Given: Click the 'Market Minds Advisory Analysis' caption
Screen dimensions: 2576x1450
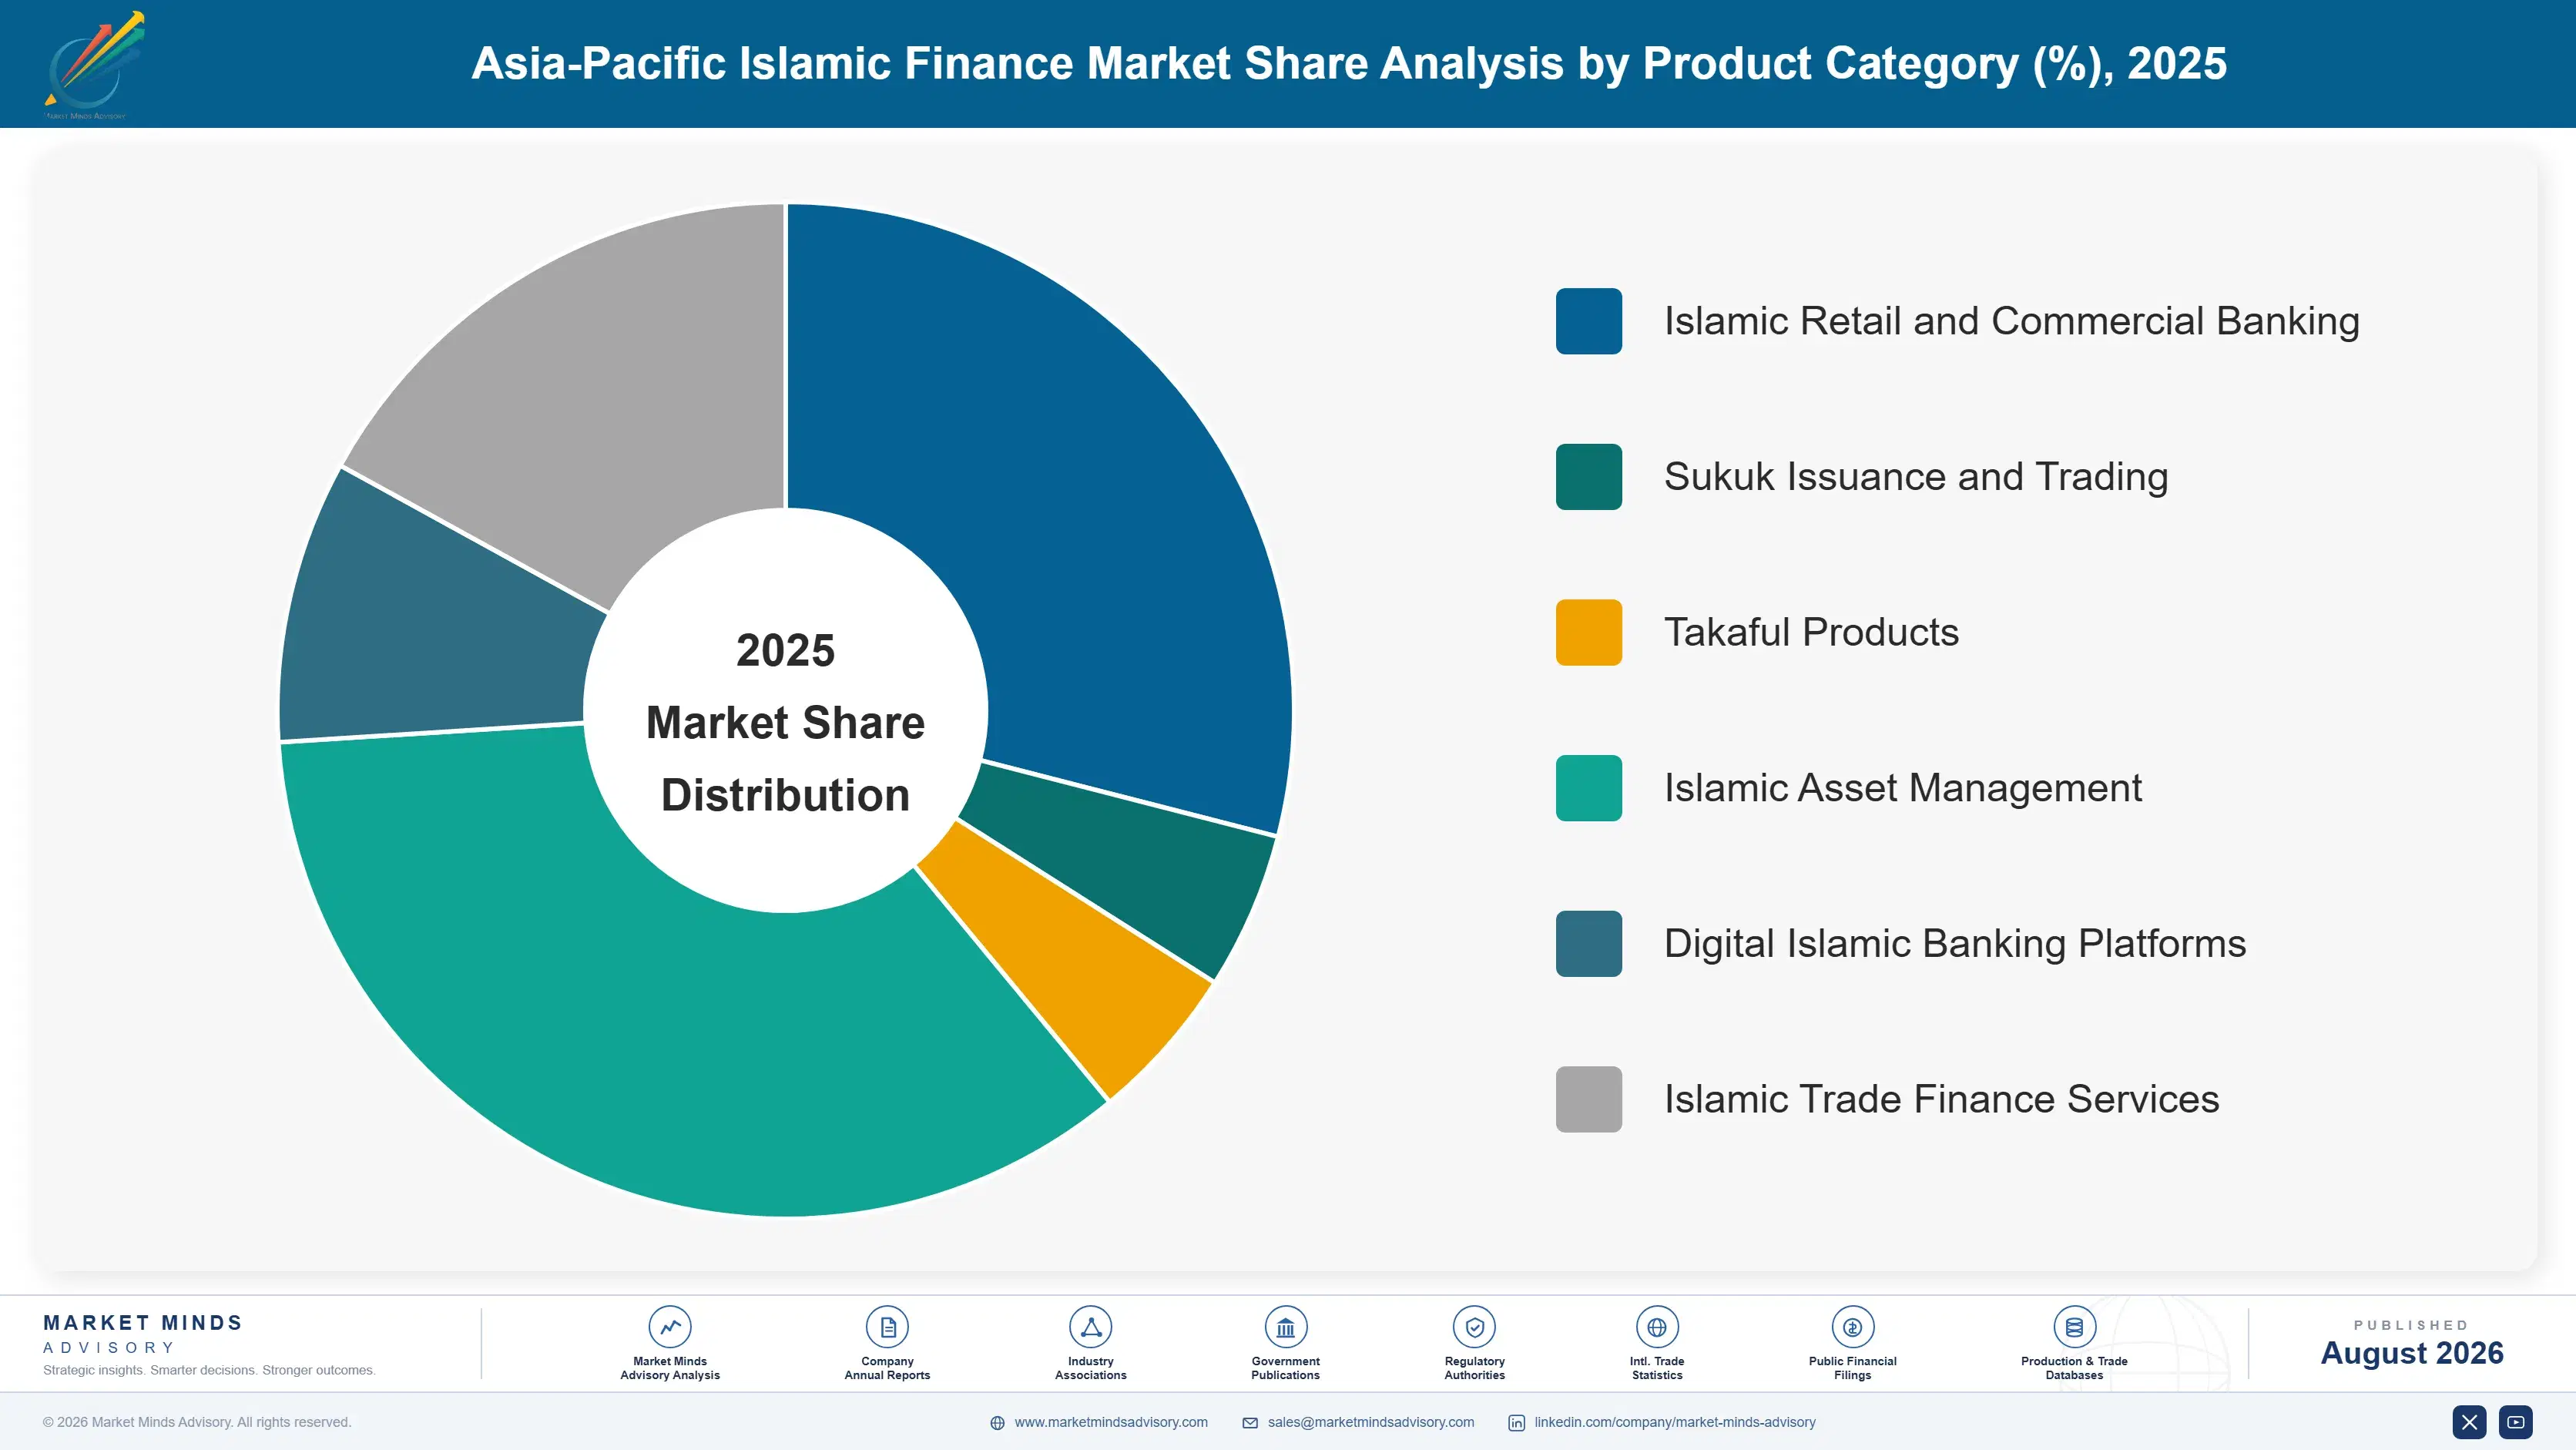Looking at the screenshot, I should (x=670, y=1368).
